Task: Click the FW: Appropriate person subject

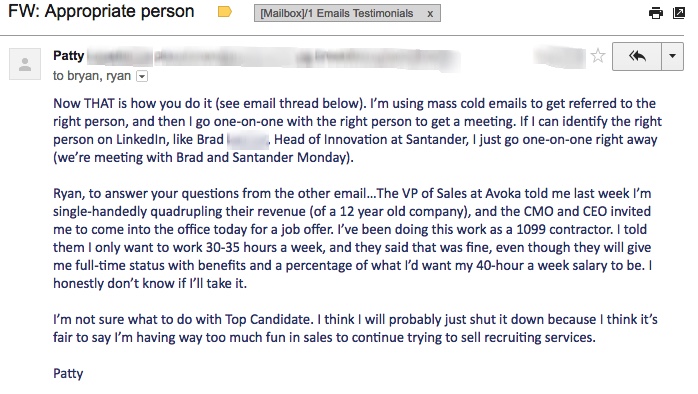Action: click(x=101, y=12)
